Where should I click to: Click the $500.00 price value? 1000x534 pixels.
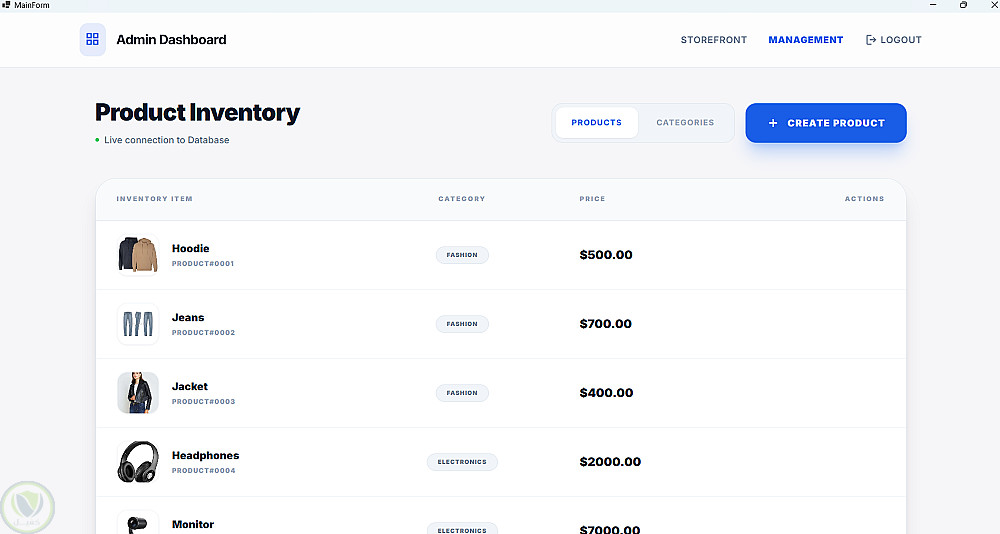tap(606, 255)
